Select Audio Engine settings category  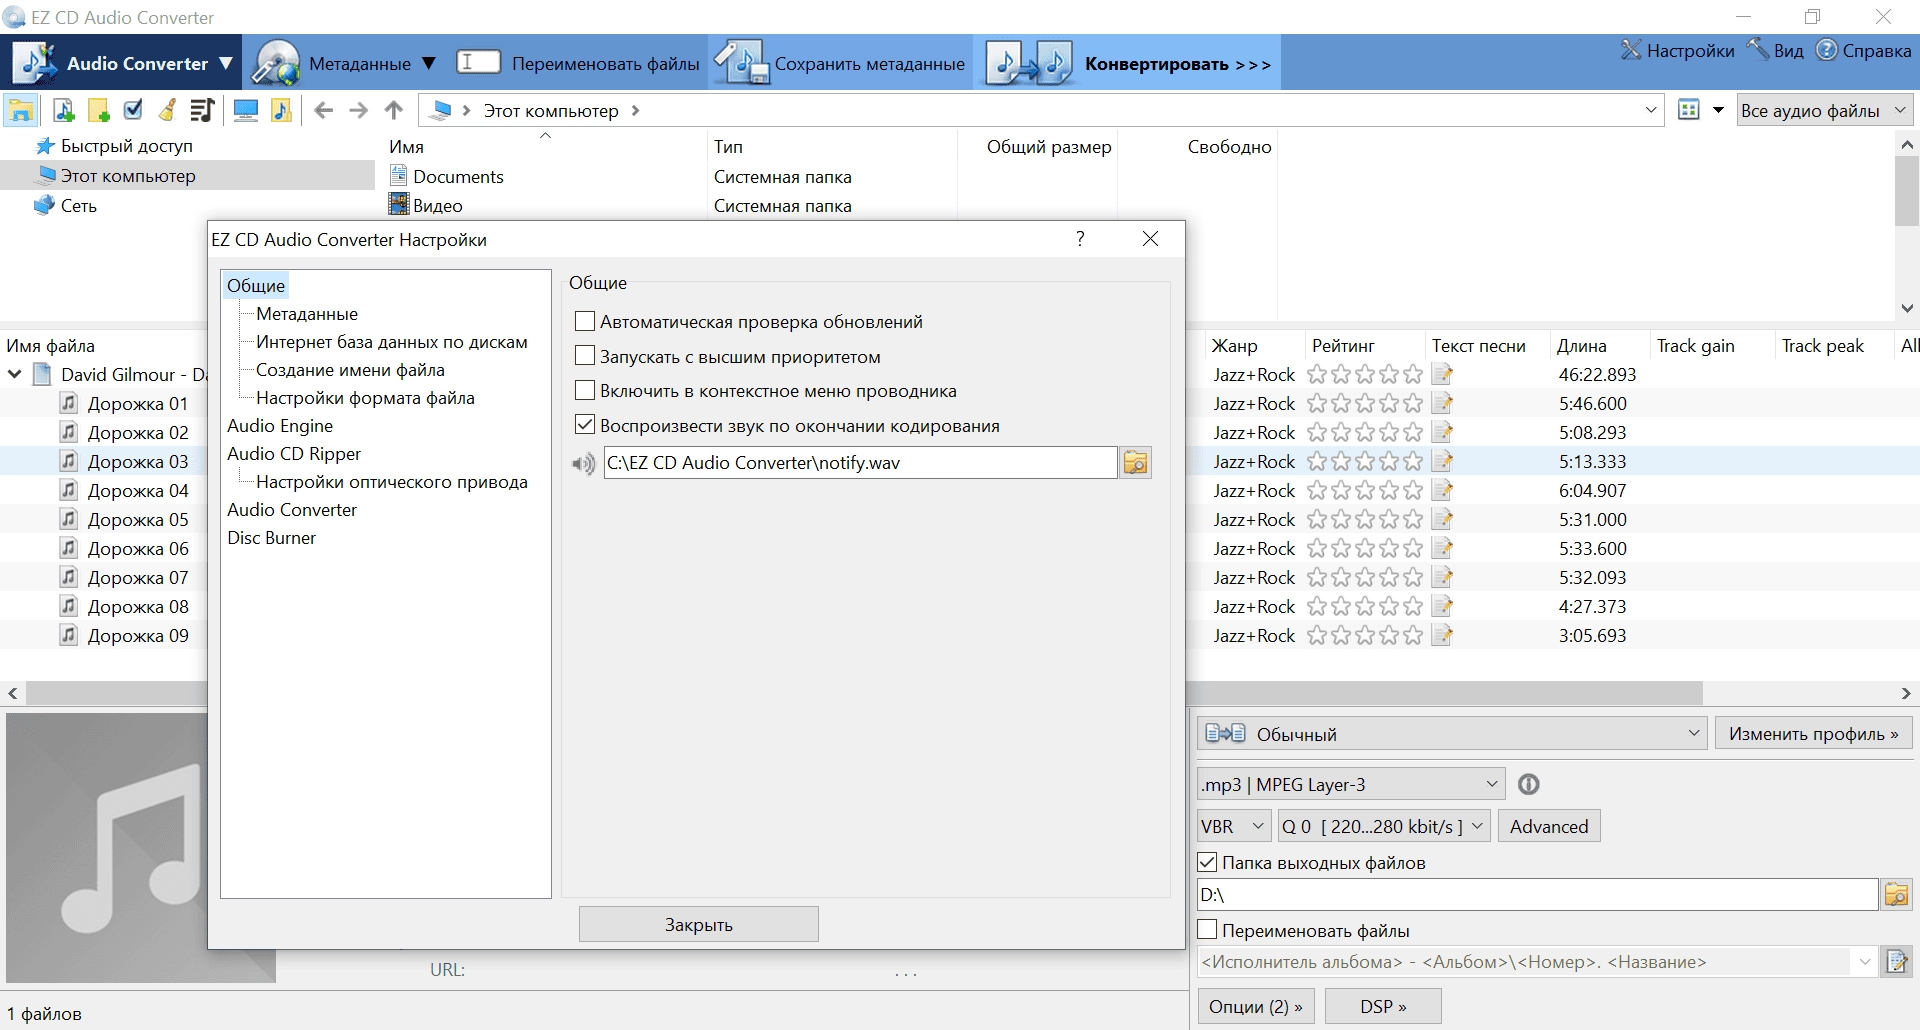point(280,426)
